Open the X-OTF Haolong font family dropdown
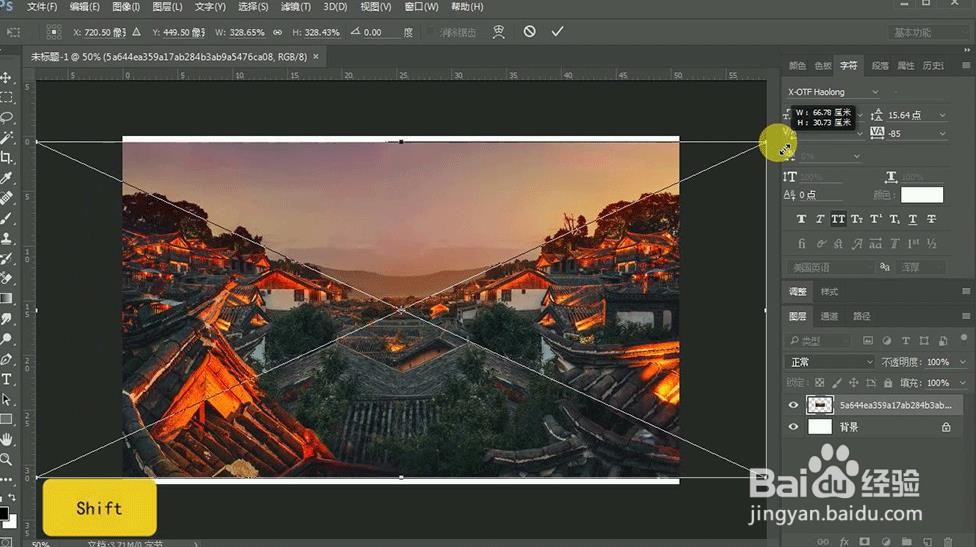 [x=875, y=92]
